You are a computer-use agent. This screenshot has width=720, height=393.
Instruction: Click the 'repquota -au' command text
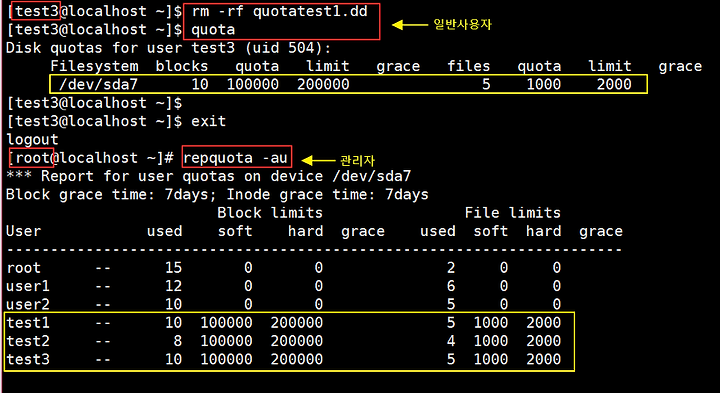click(236, 158)
